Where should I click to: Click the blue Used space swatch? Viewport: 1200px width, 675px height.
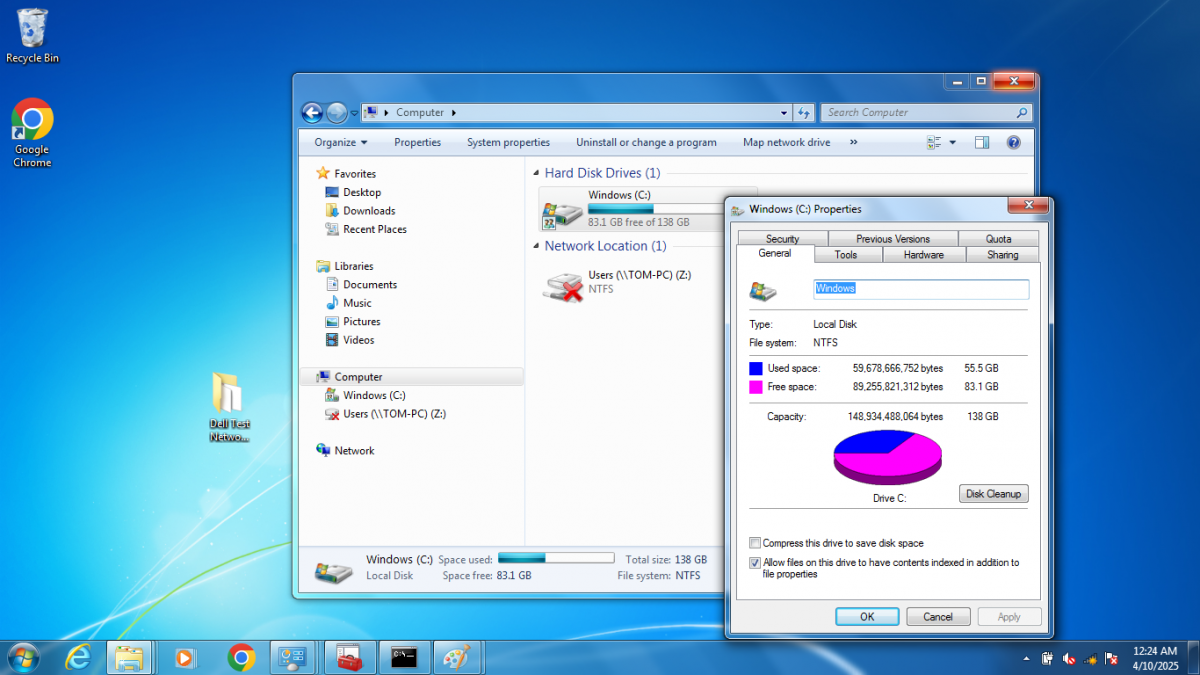(x=756, y=368)
